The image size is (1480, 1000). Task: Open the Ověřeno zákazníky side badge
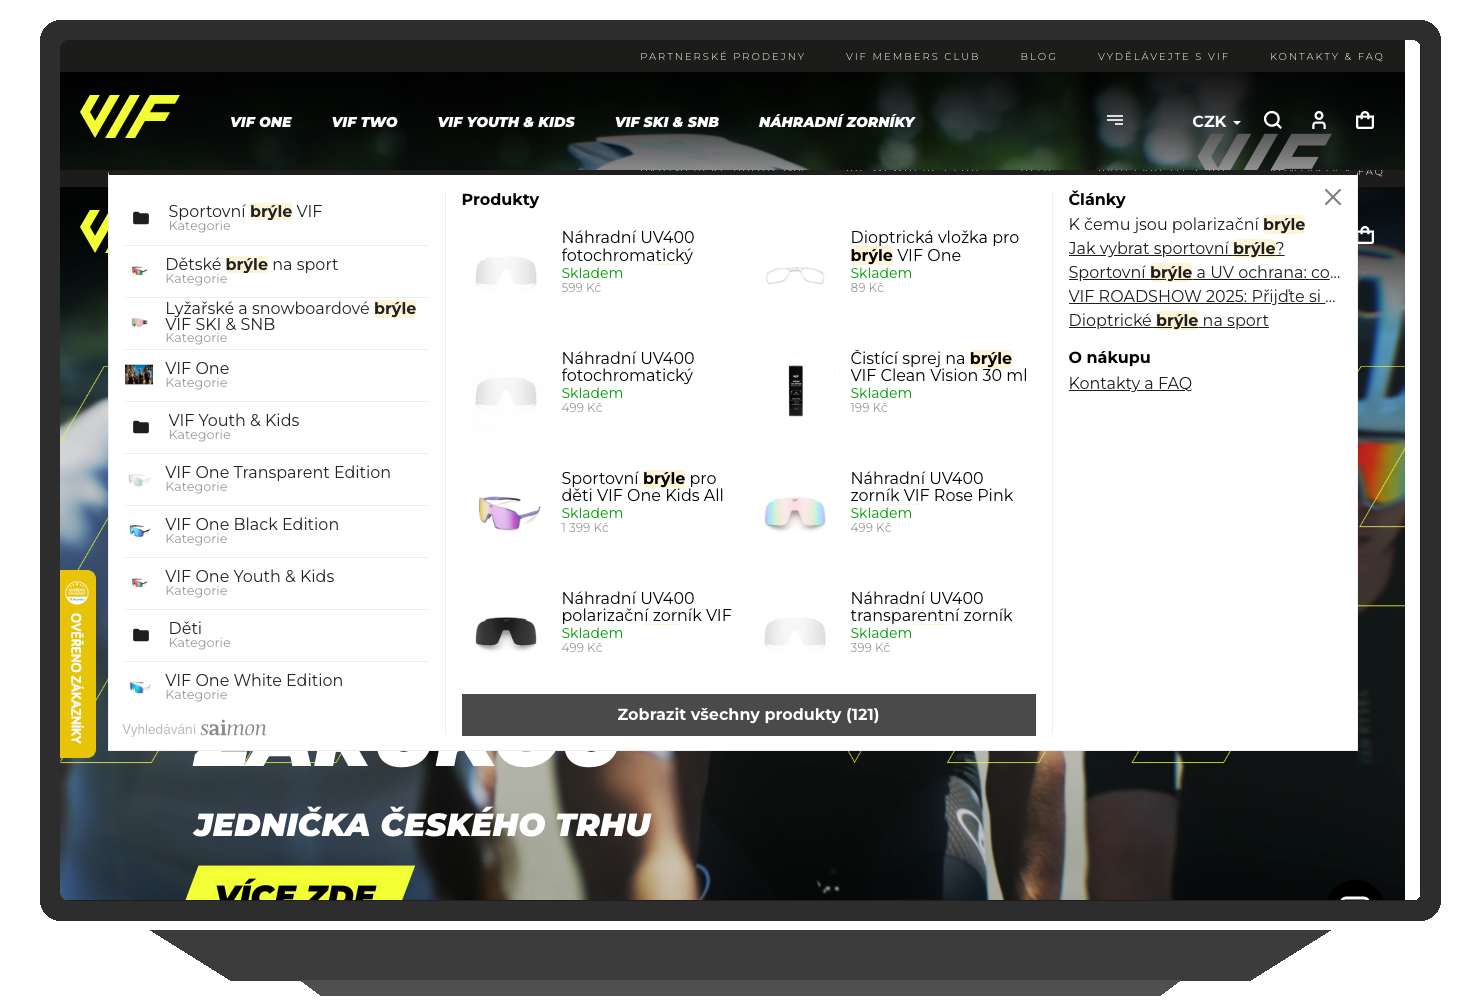point(77,663)
